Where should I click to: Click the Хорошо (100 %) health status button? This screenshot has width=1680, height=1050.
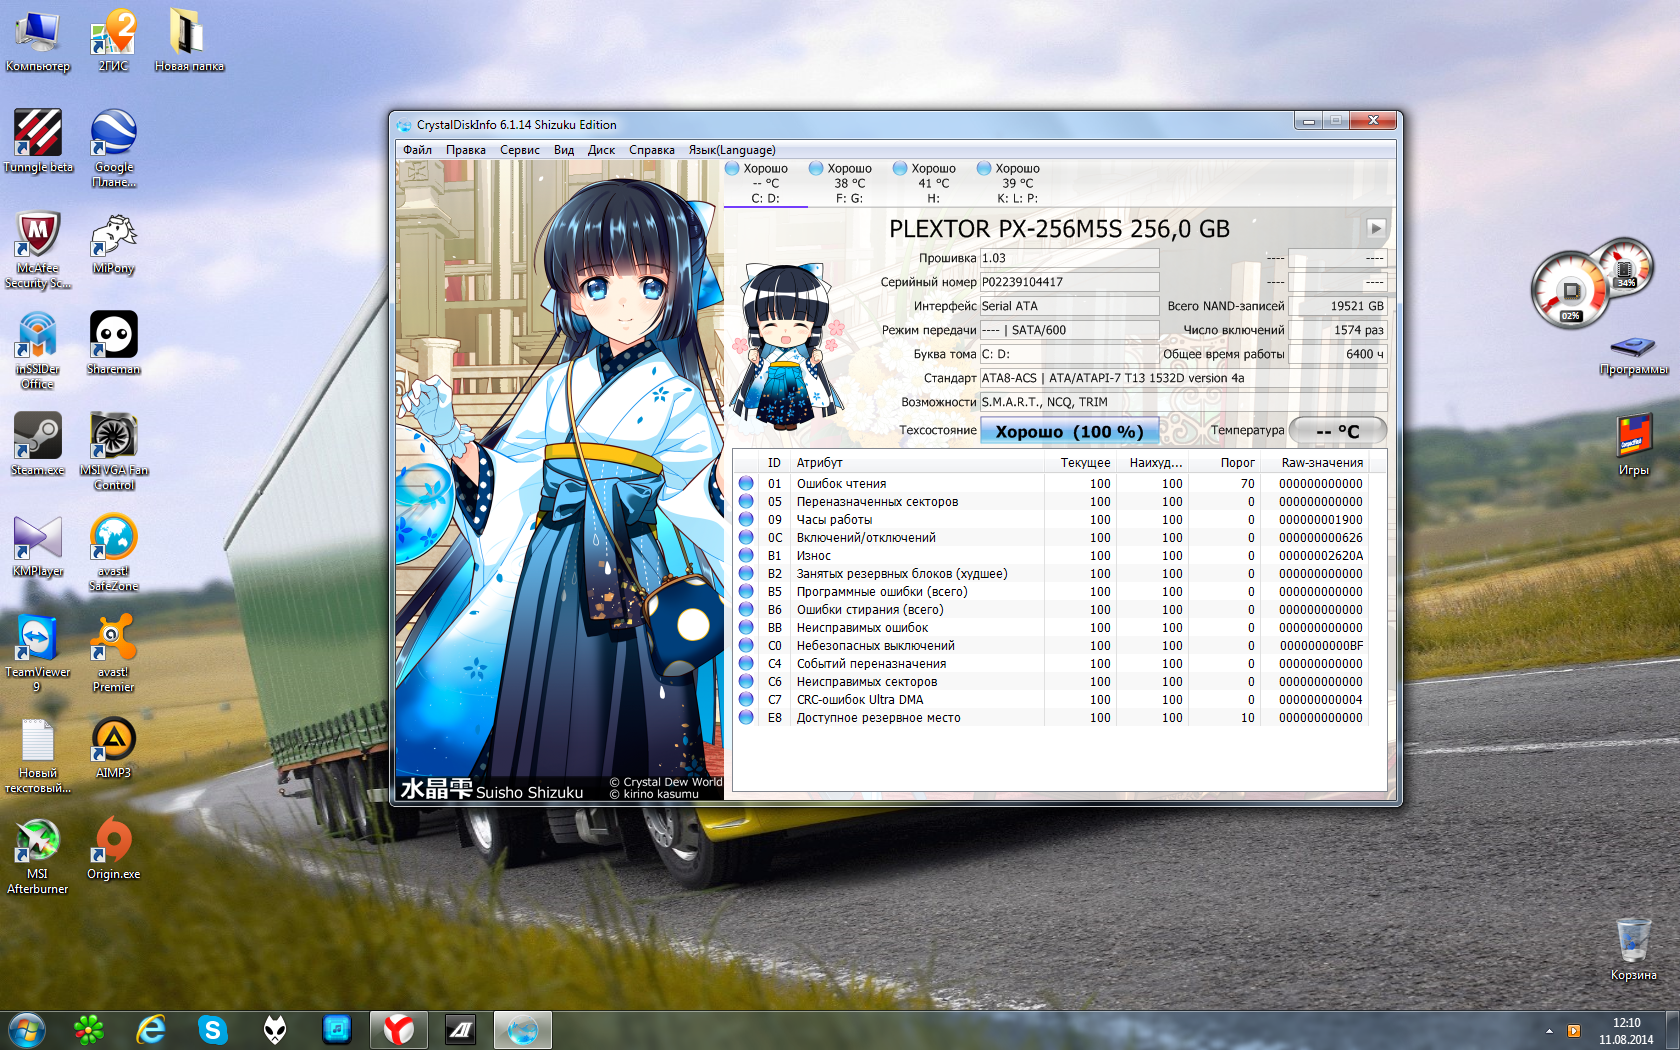tap(1069, 431)
